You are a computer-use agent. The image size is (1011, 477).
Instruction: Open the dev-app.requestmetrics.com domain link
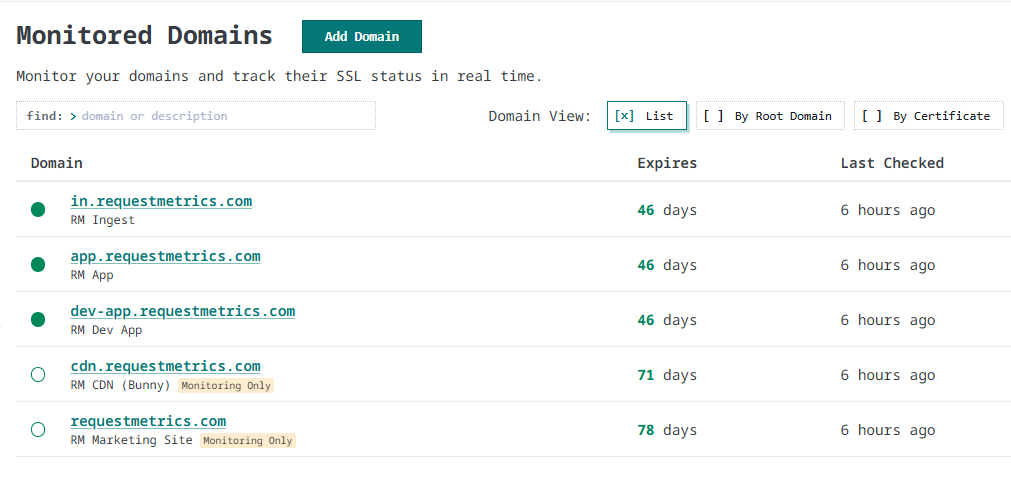click(x=182, y=311)
